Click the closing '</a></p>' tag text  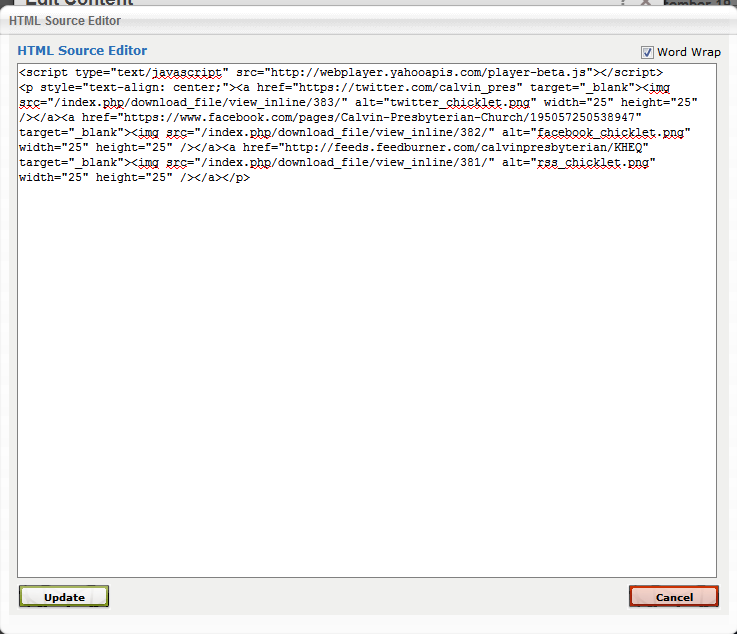coord(222,178)
